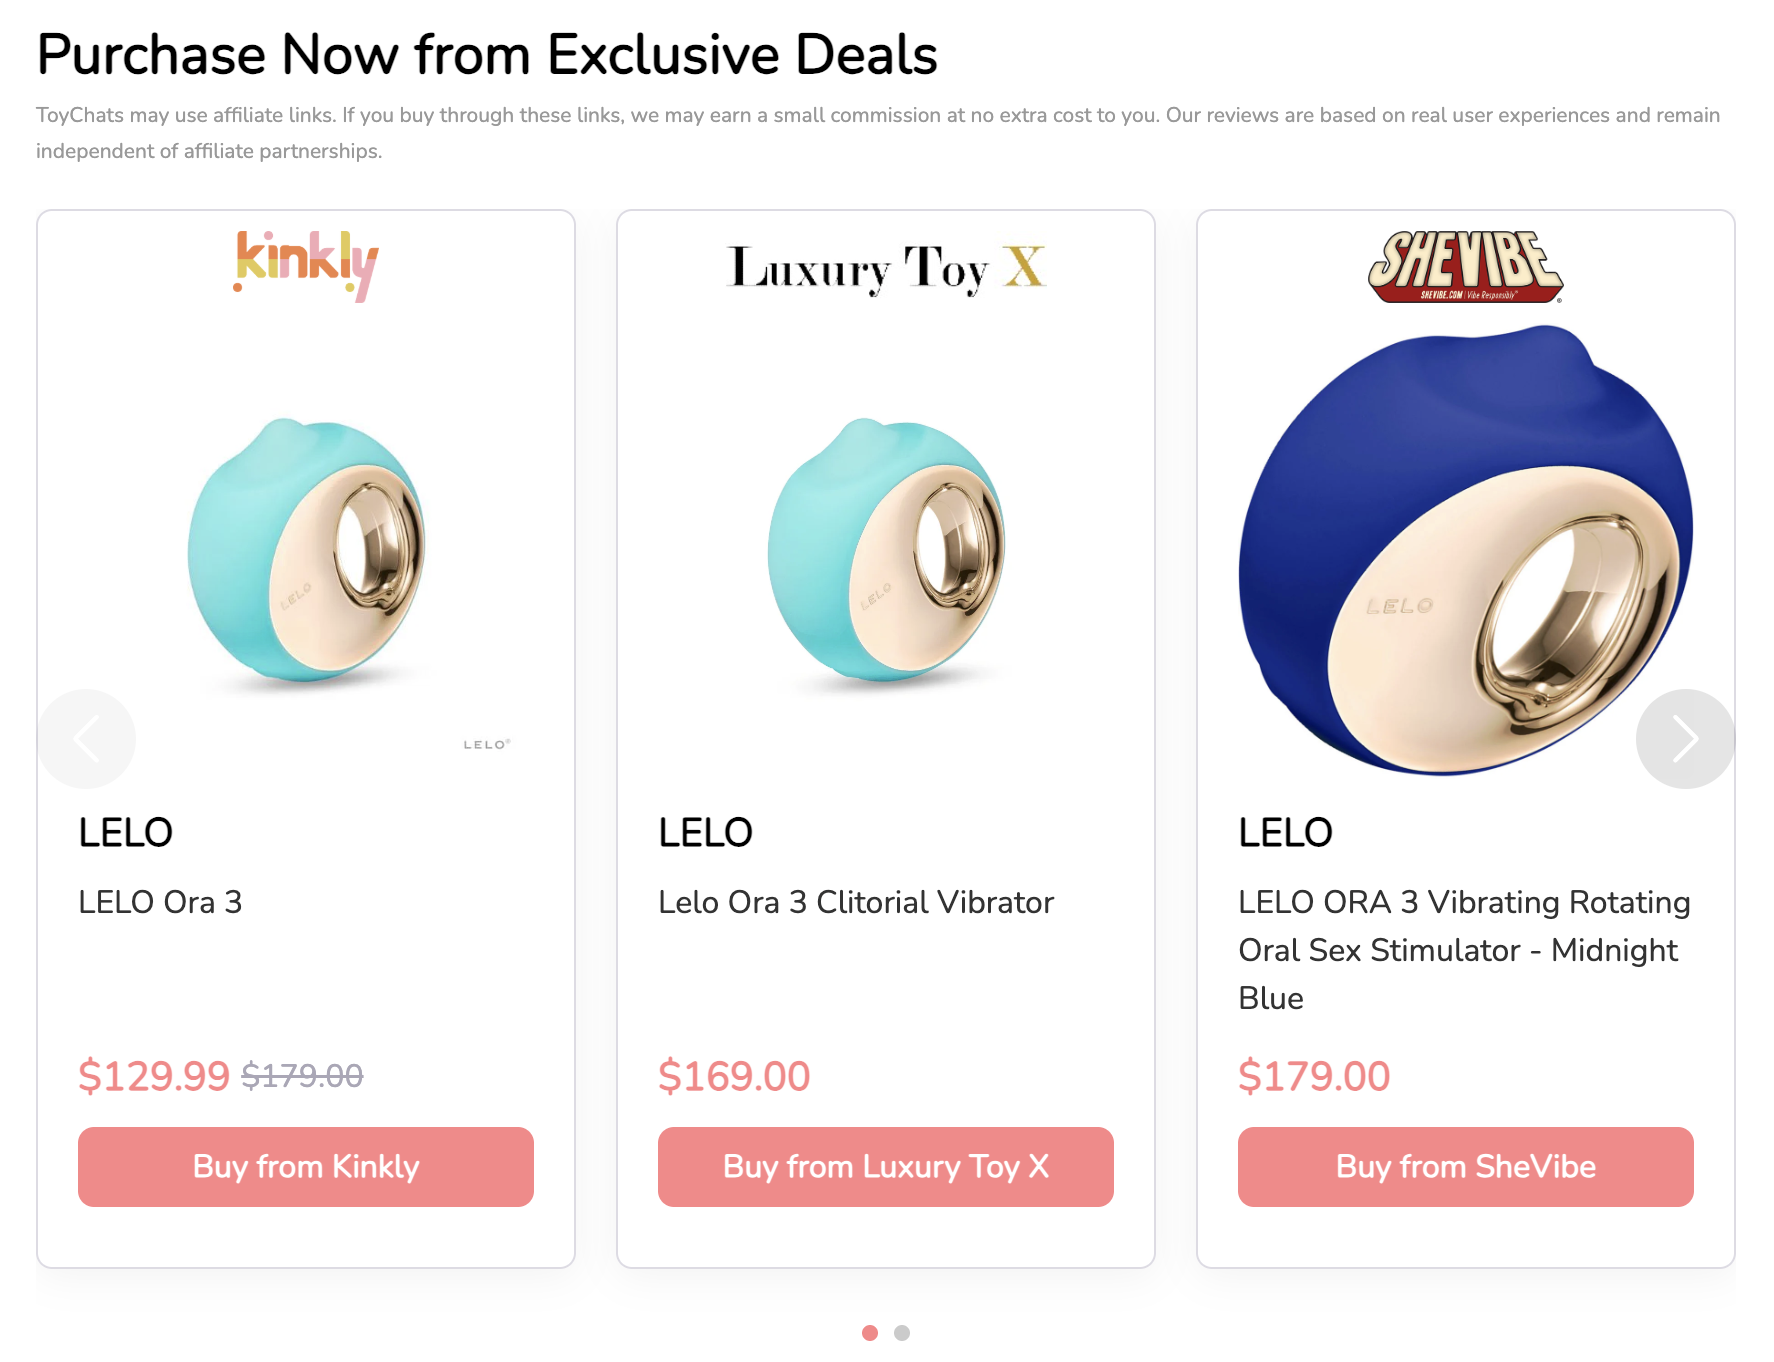Screen dimensions: 1774x1362
Task: Advance carousel with next arrow
Action: (x=1685, y=739)
